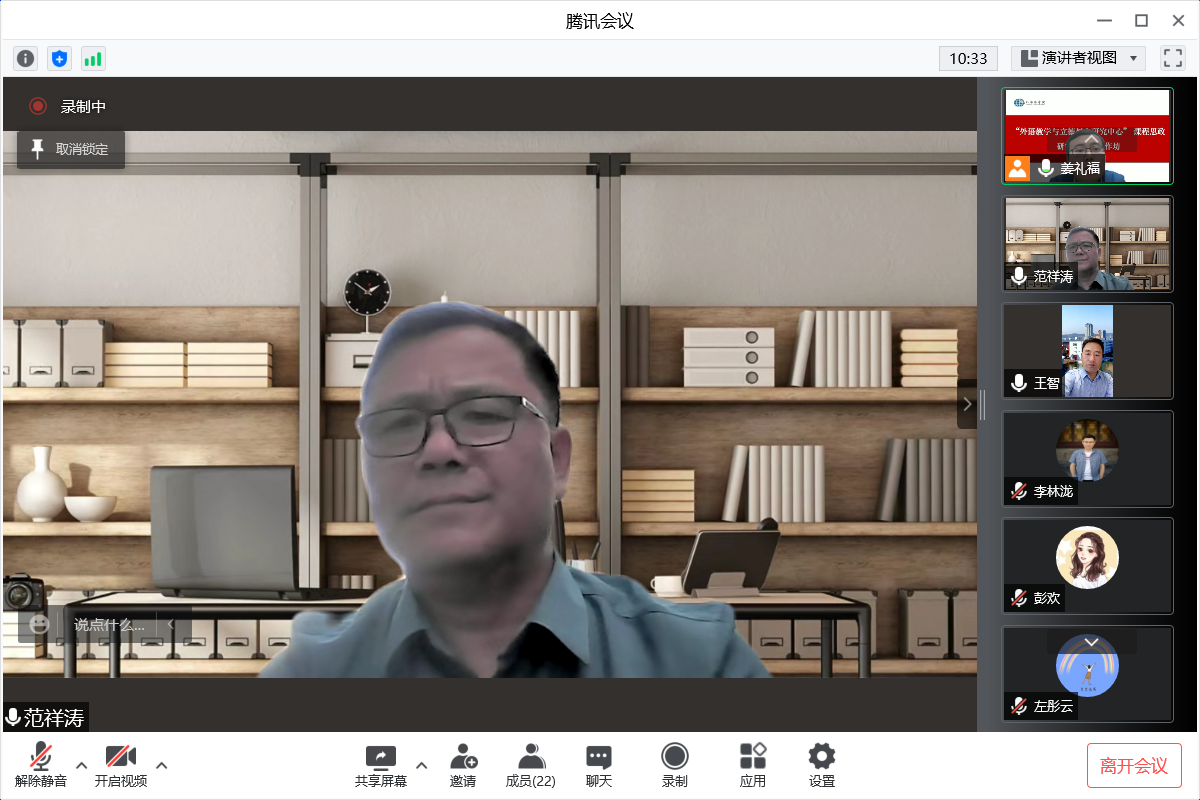Click the 说点什么 chat input box

point(110,624)
